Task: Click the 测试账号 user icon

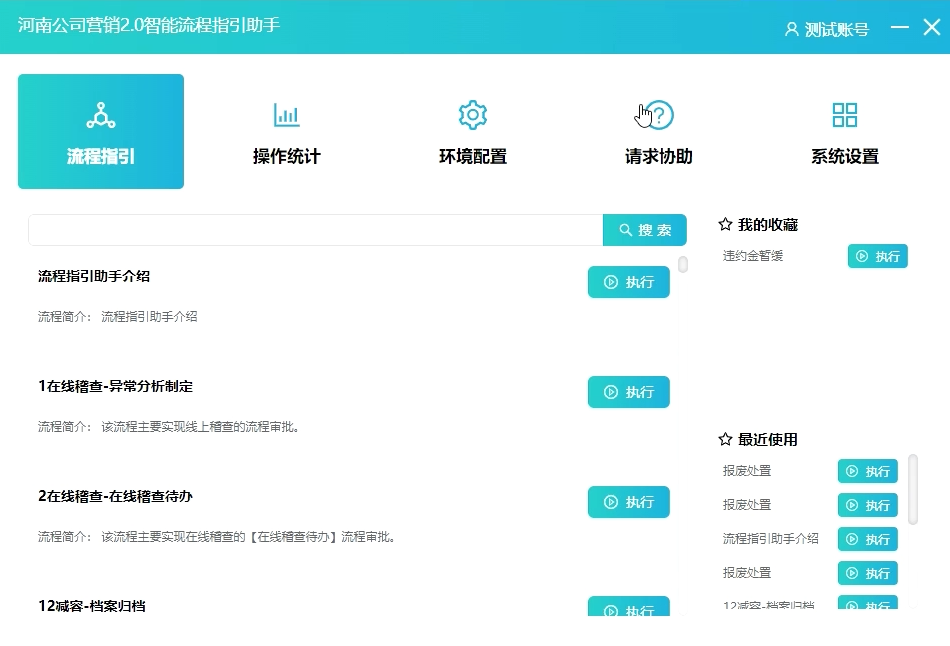Action: pyautogui.click(x=791, y=29)
